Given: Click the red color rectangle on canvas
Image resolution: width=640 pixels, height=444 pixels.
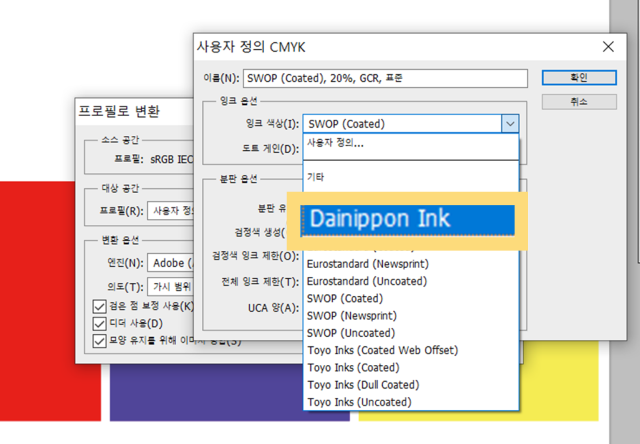Looking at the screenshot, I should pos(37,301).
